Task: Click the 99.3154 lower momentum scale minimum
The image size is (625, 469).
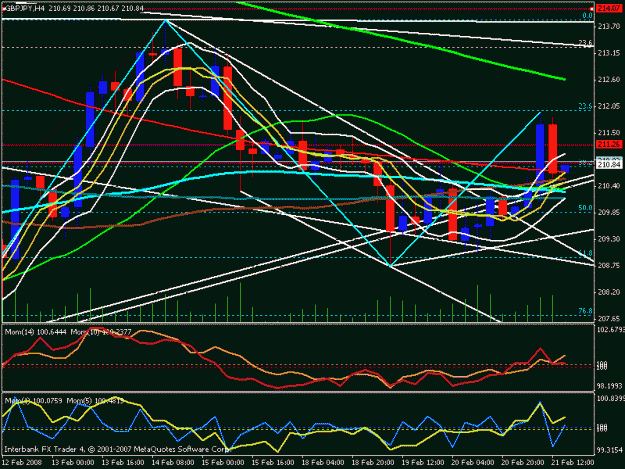Action: click(610, 450)
